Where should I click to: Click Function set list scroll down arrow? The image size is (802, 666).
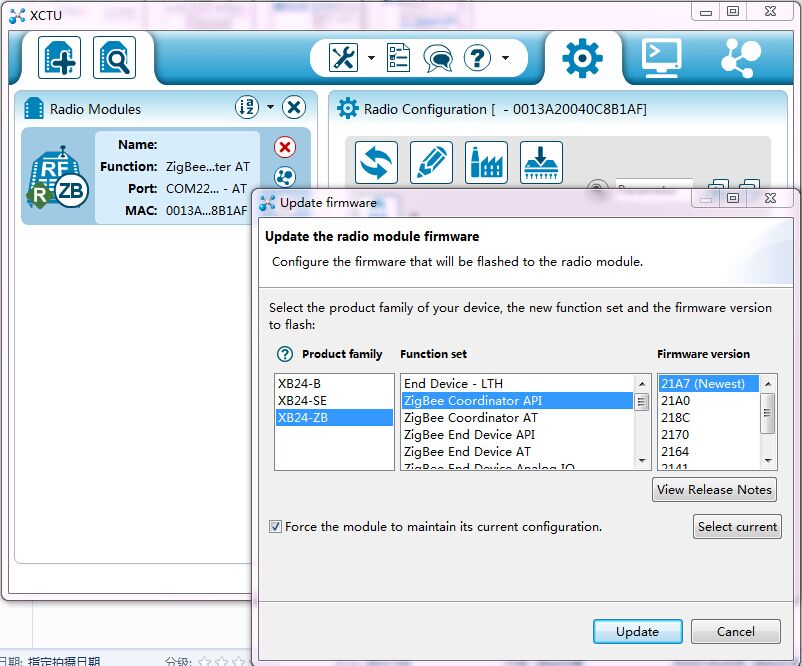tap(642, 461)
